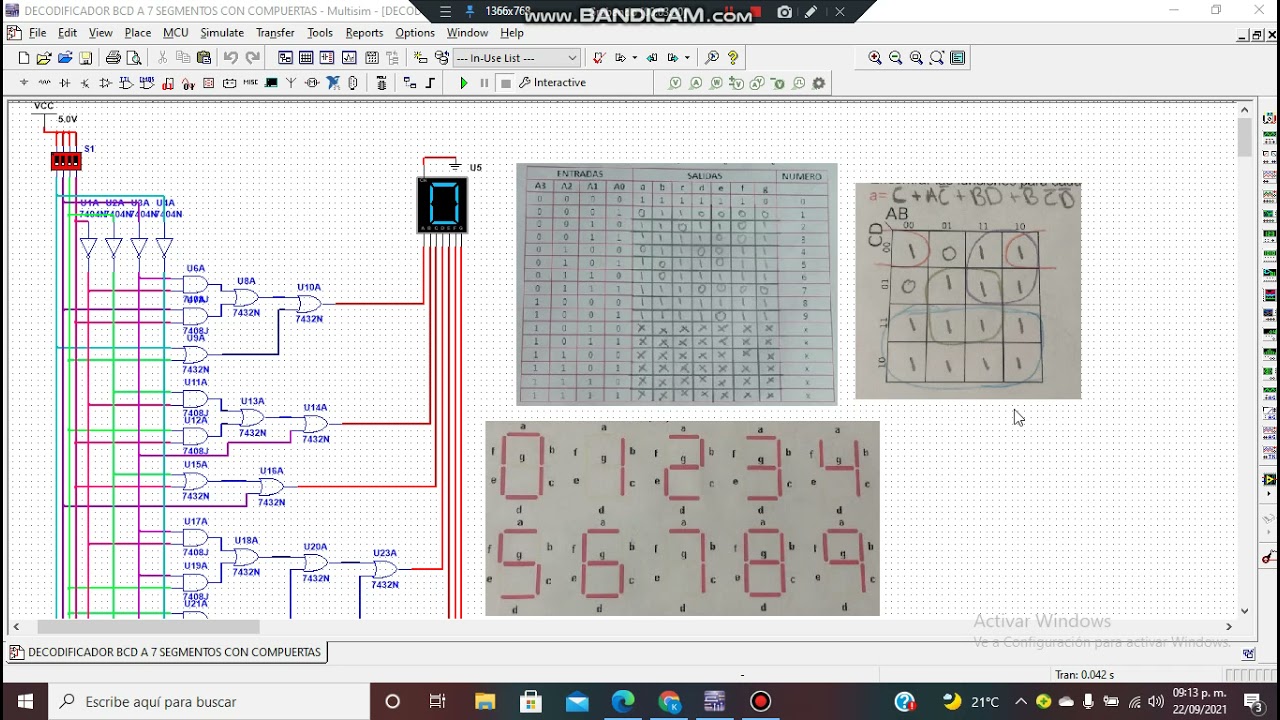Place a CMOS component
Image resolution: width=1280 pixels, height=720 pixels.
click(146, 83)
